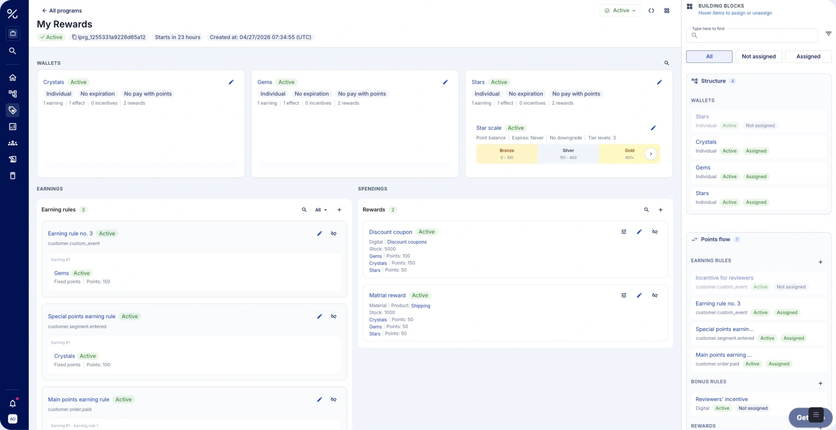Click the code braces icon in header
The height and width of the screenshot is (430, 836).
651,11
